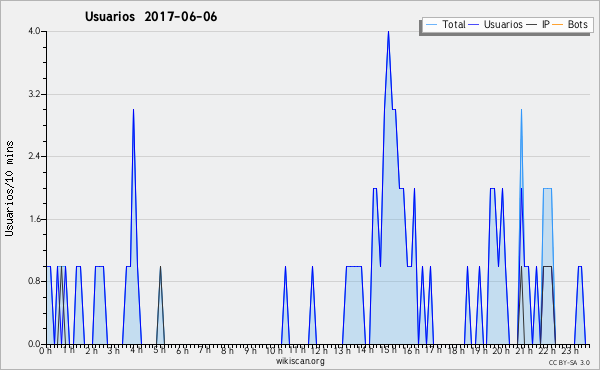
Task: Click the '14 h' x-axis label
Action: coord(365,350)
